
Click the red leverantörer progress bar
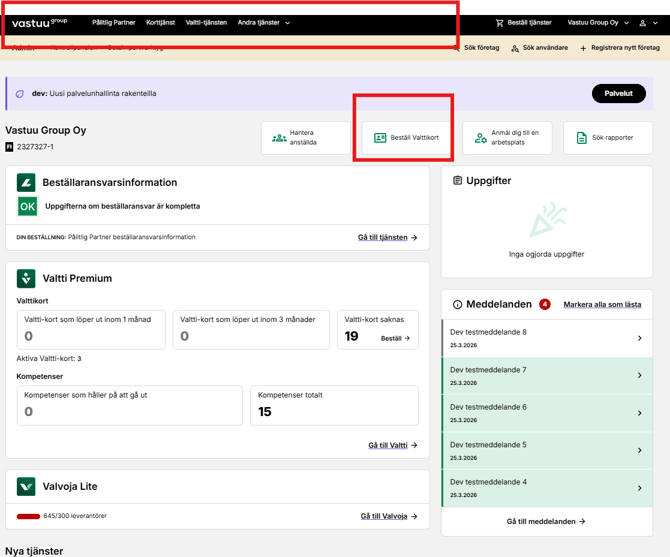(x=28, y=516)
